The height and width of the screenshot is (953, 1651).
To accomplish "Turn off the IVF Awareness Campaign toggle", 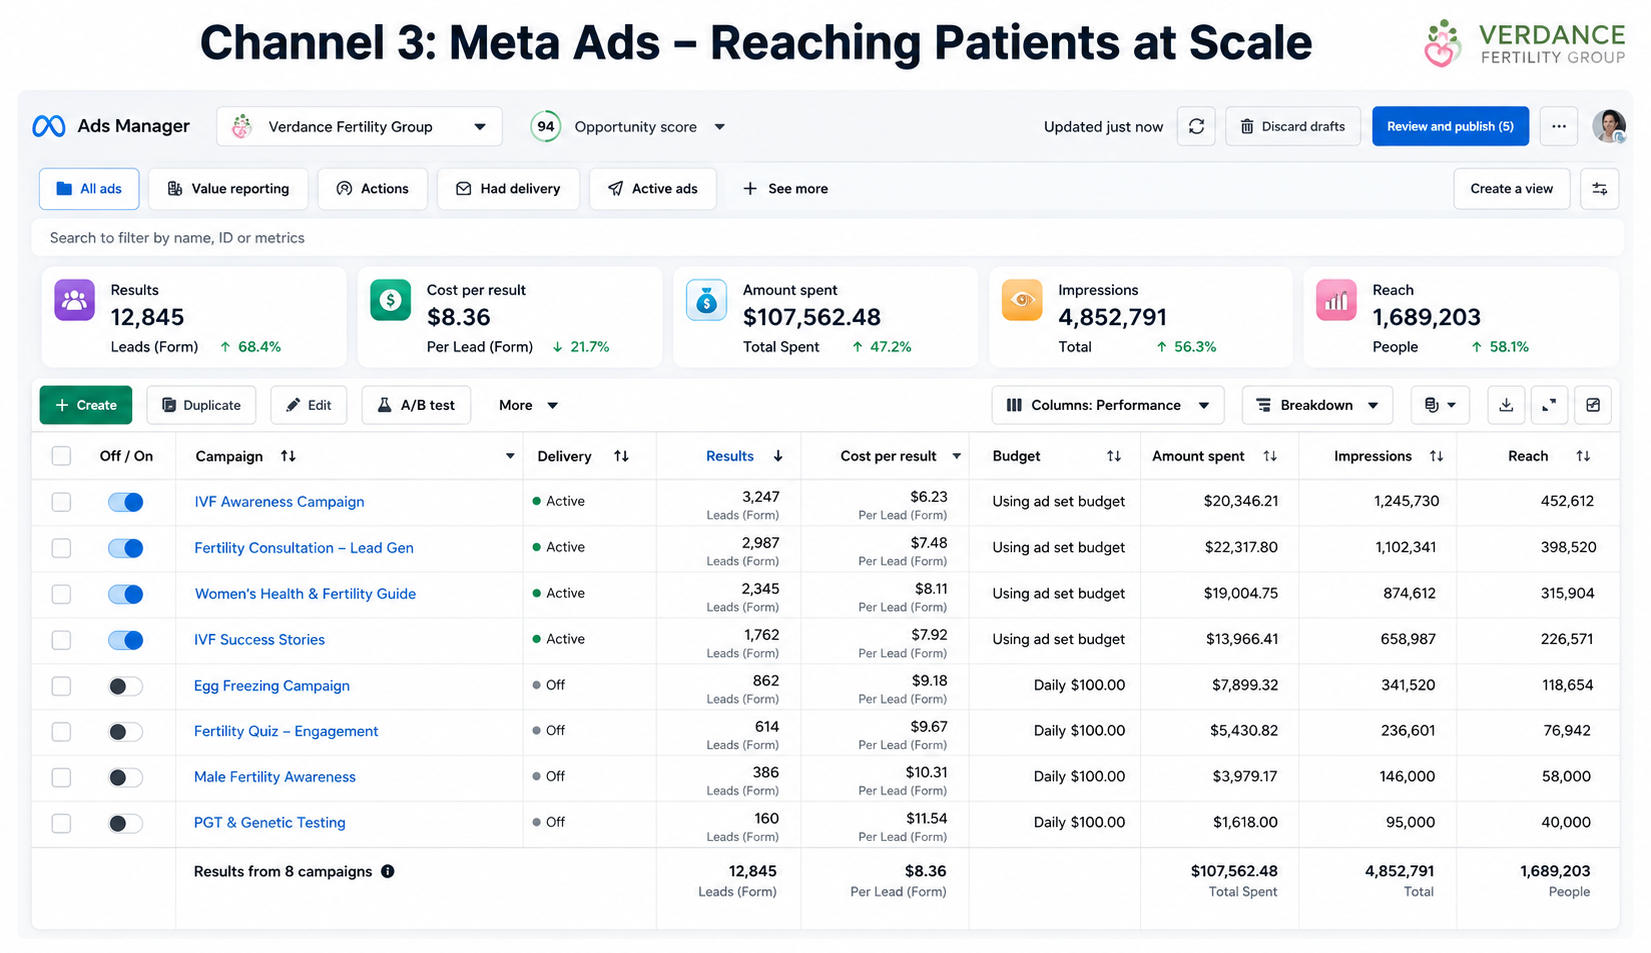I will (125, 502).
